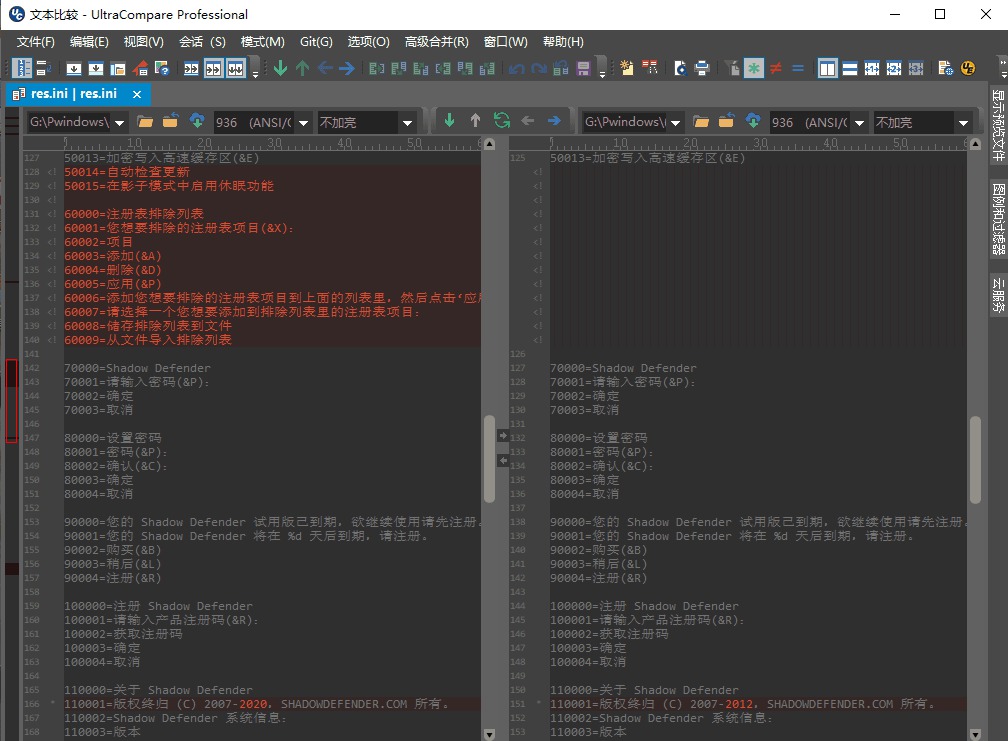Click the blue right arrow in main toolbar
Image resolution: width=1008 pixels, height=741 pixels.
point(347,67)
